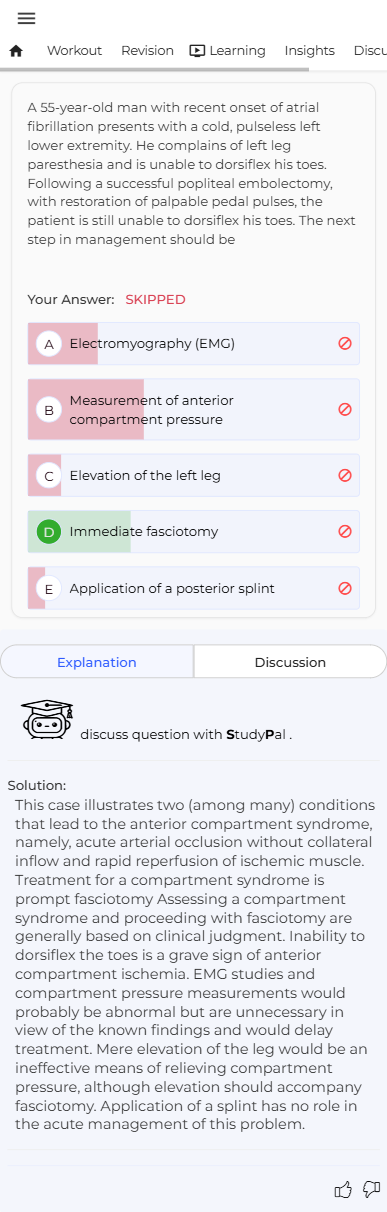Click strike-out icon on Electromyography option
387x1212 pixels.
(x=345, y=344)
